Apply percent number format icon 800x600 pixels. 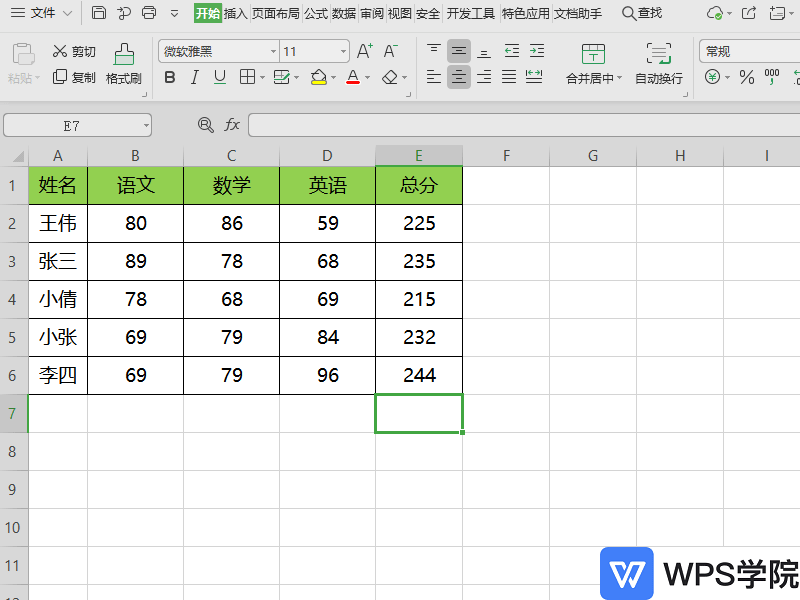(746, 77)
